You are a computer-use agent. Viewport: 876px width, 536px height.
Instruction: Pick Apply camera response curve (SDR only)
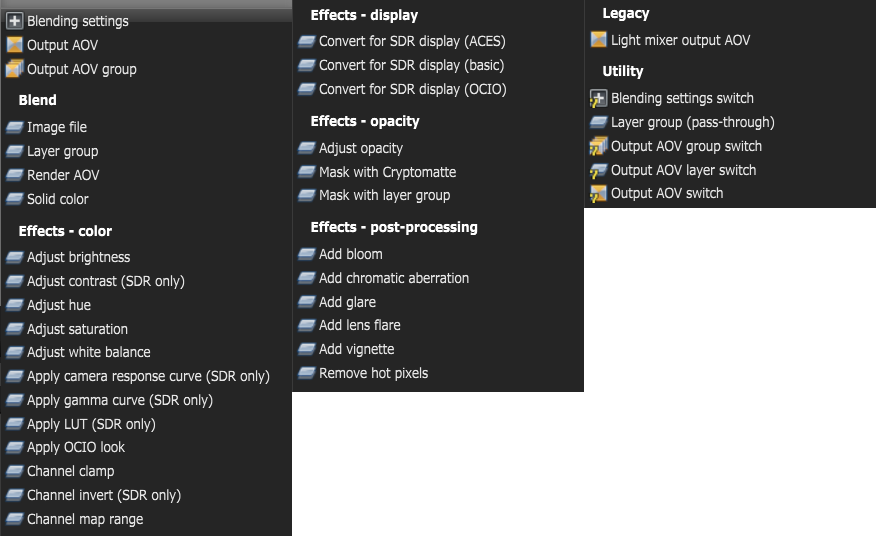[x=148, y=376]
